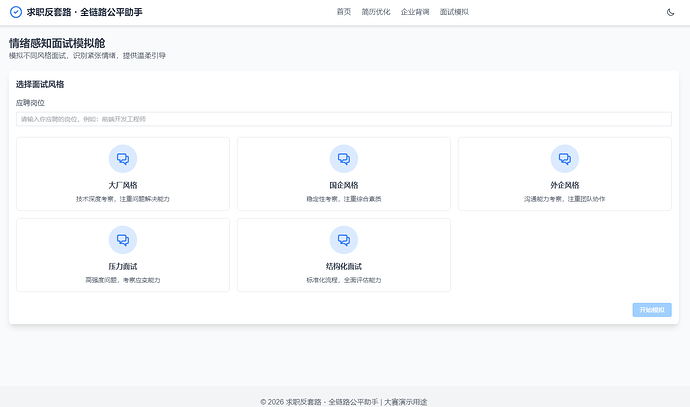
Task: Click the 国企风格 chat bubble icon
Action: coord(344,159)
